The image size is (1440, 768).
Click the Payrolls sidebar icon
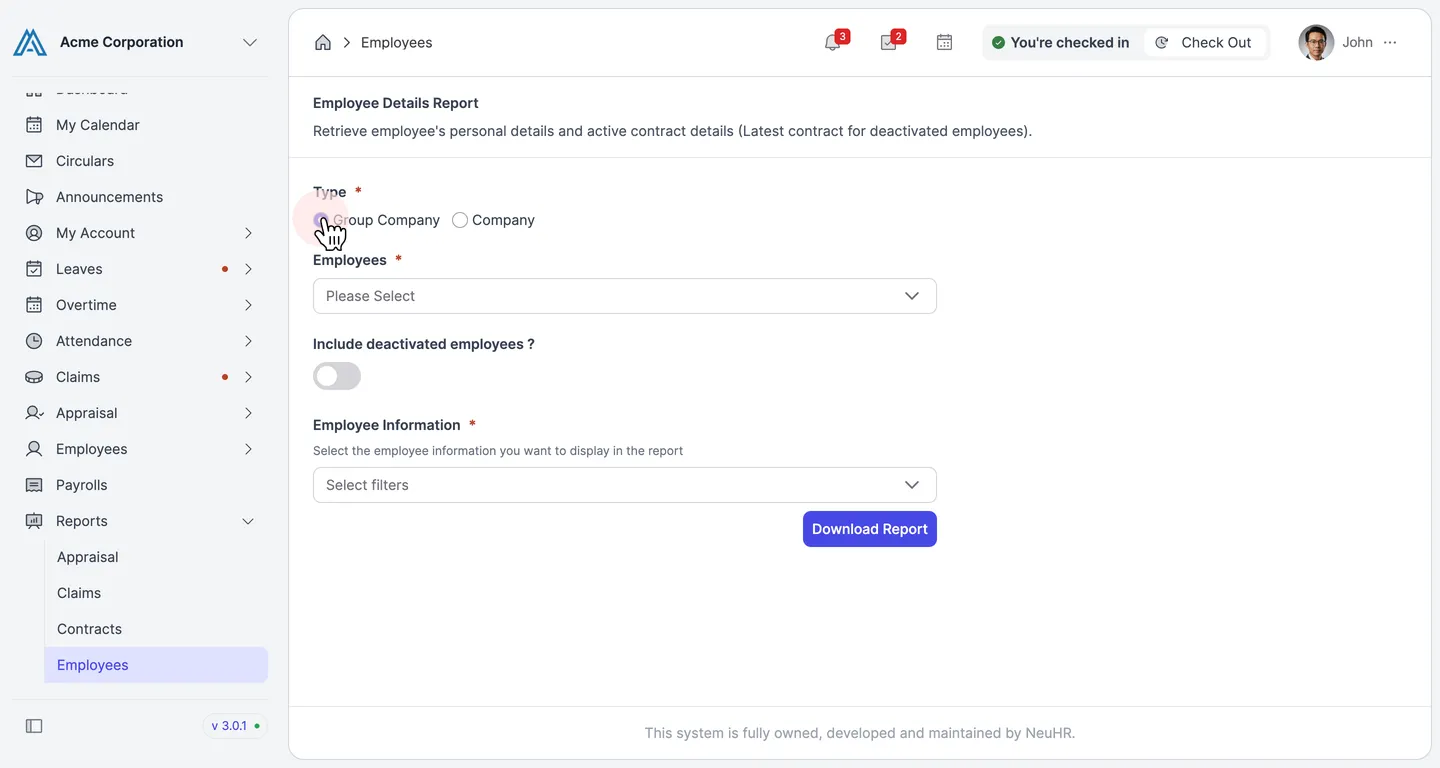click(x=34, y=485)
